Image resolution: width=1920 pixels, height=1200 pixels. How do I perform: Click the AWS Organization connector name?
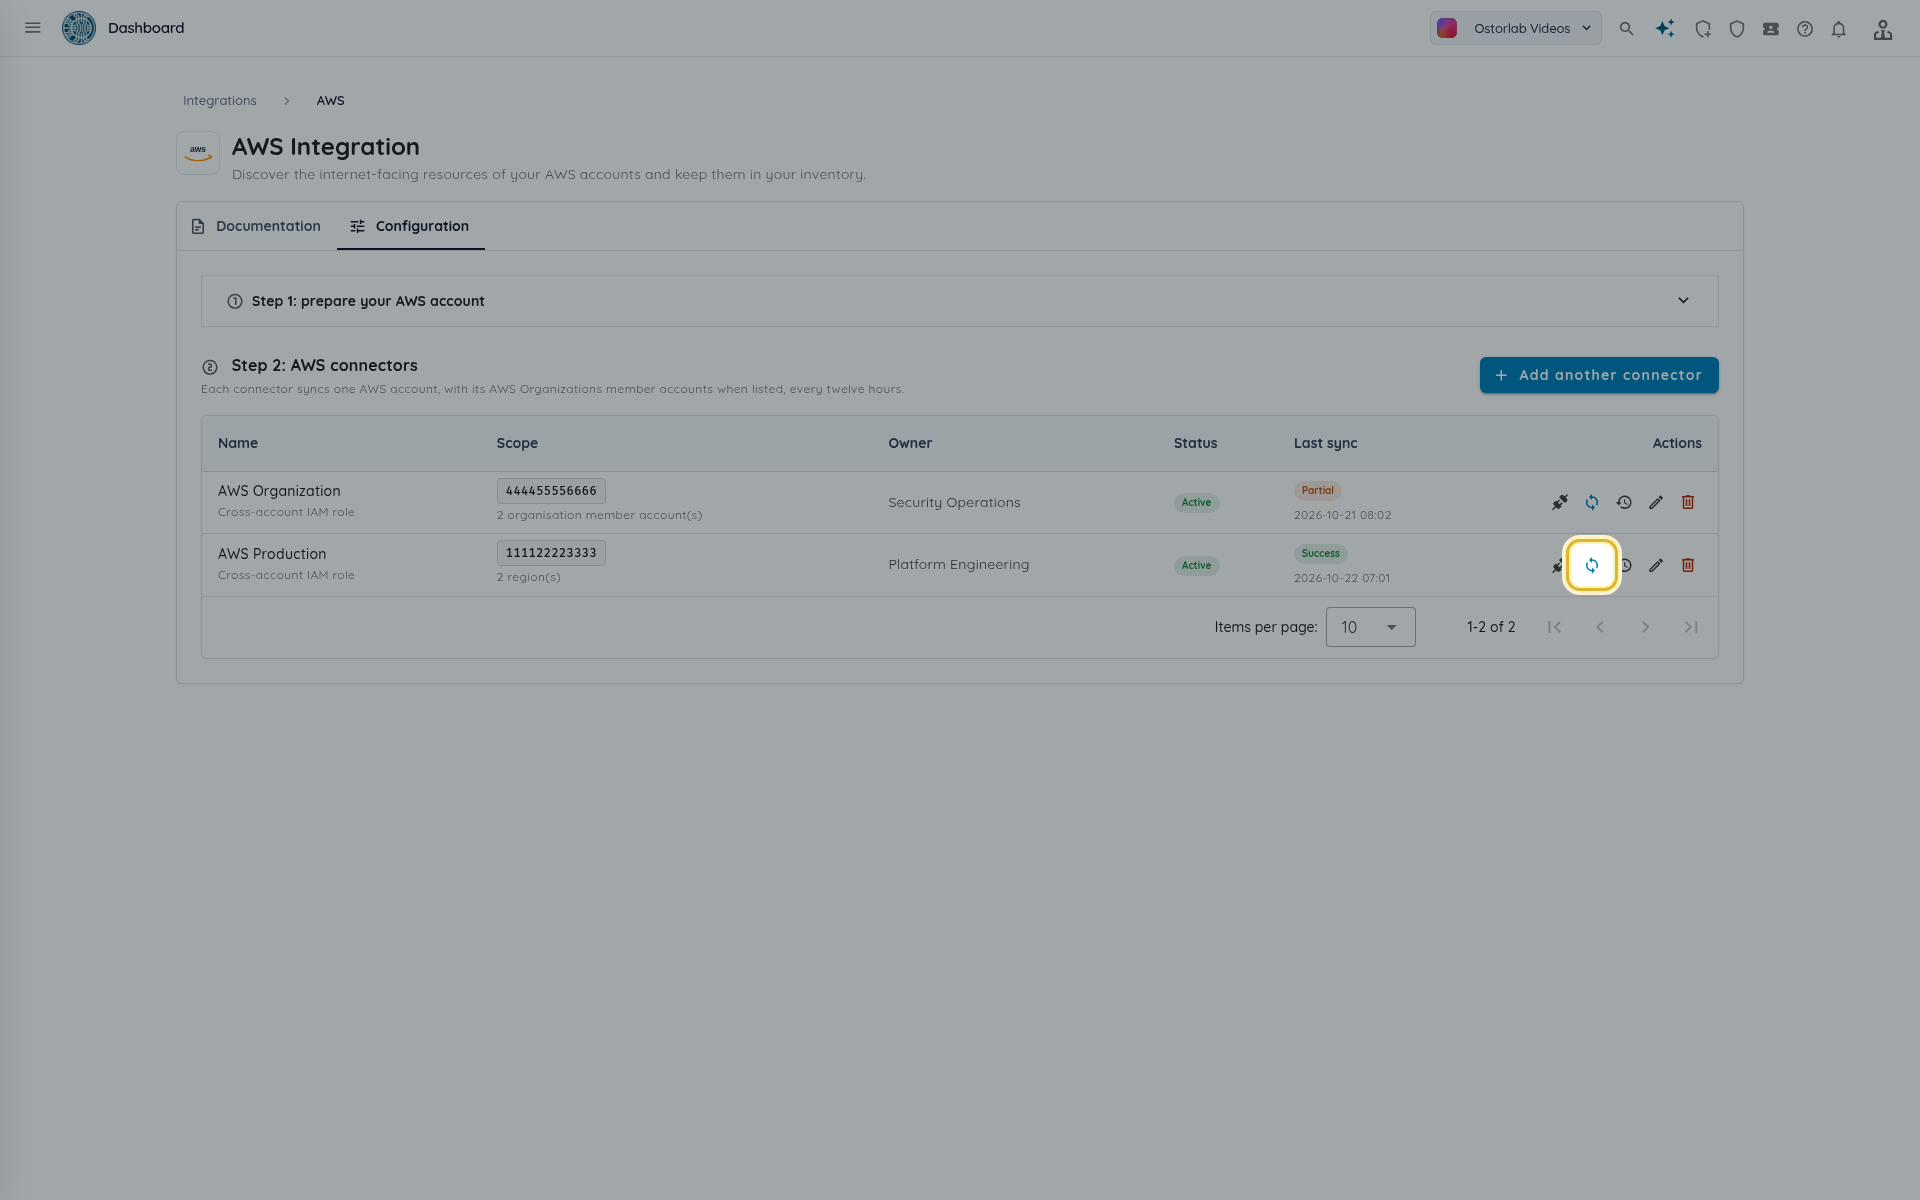(x=279, y=491)
